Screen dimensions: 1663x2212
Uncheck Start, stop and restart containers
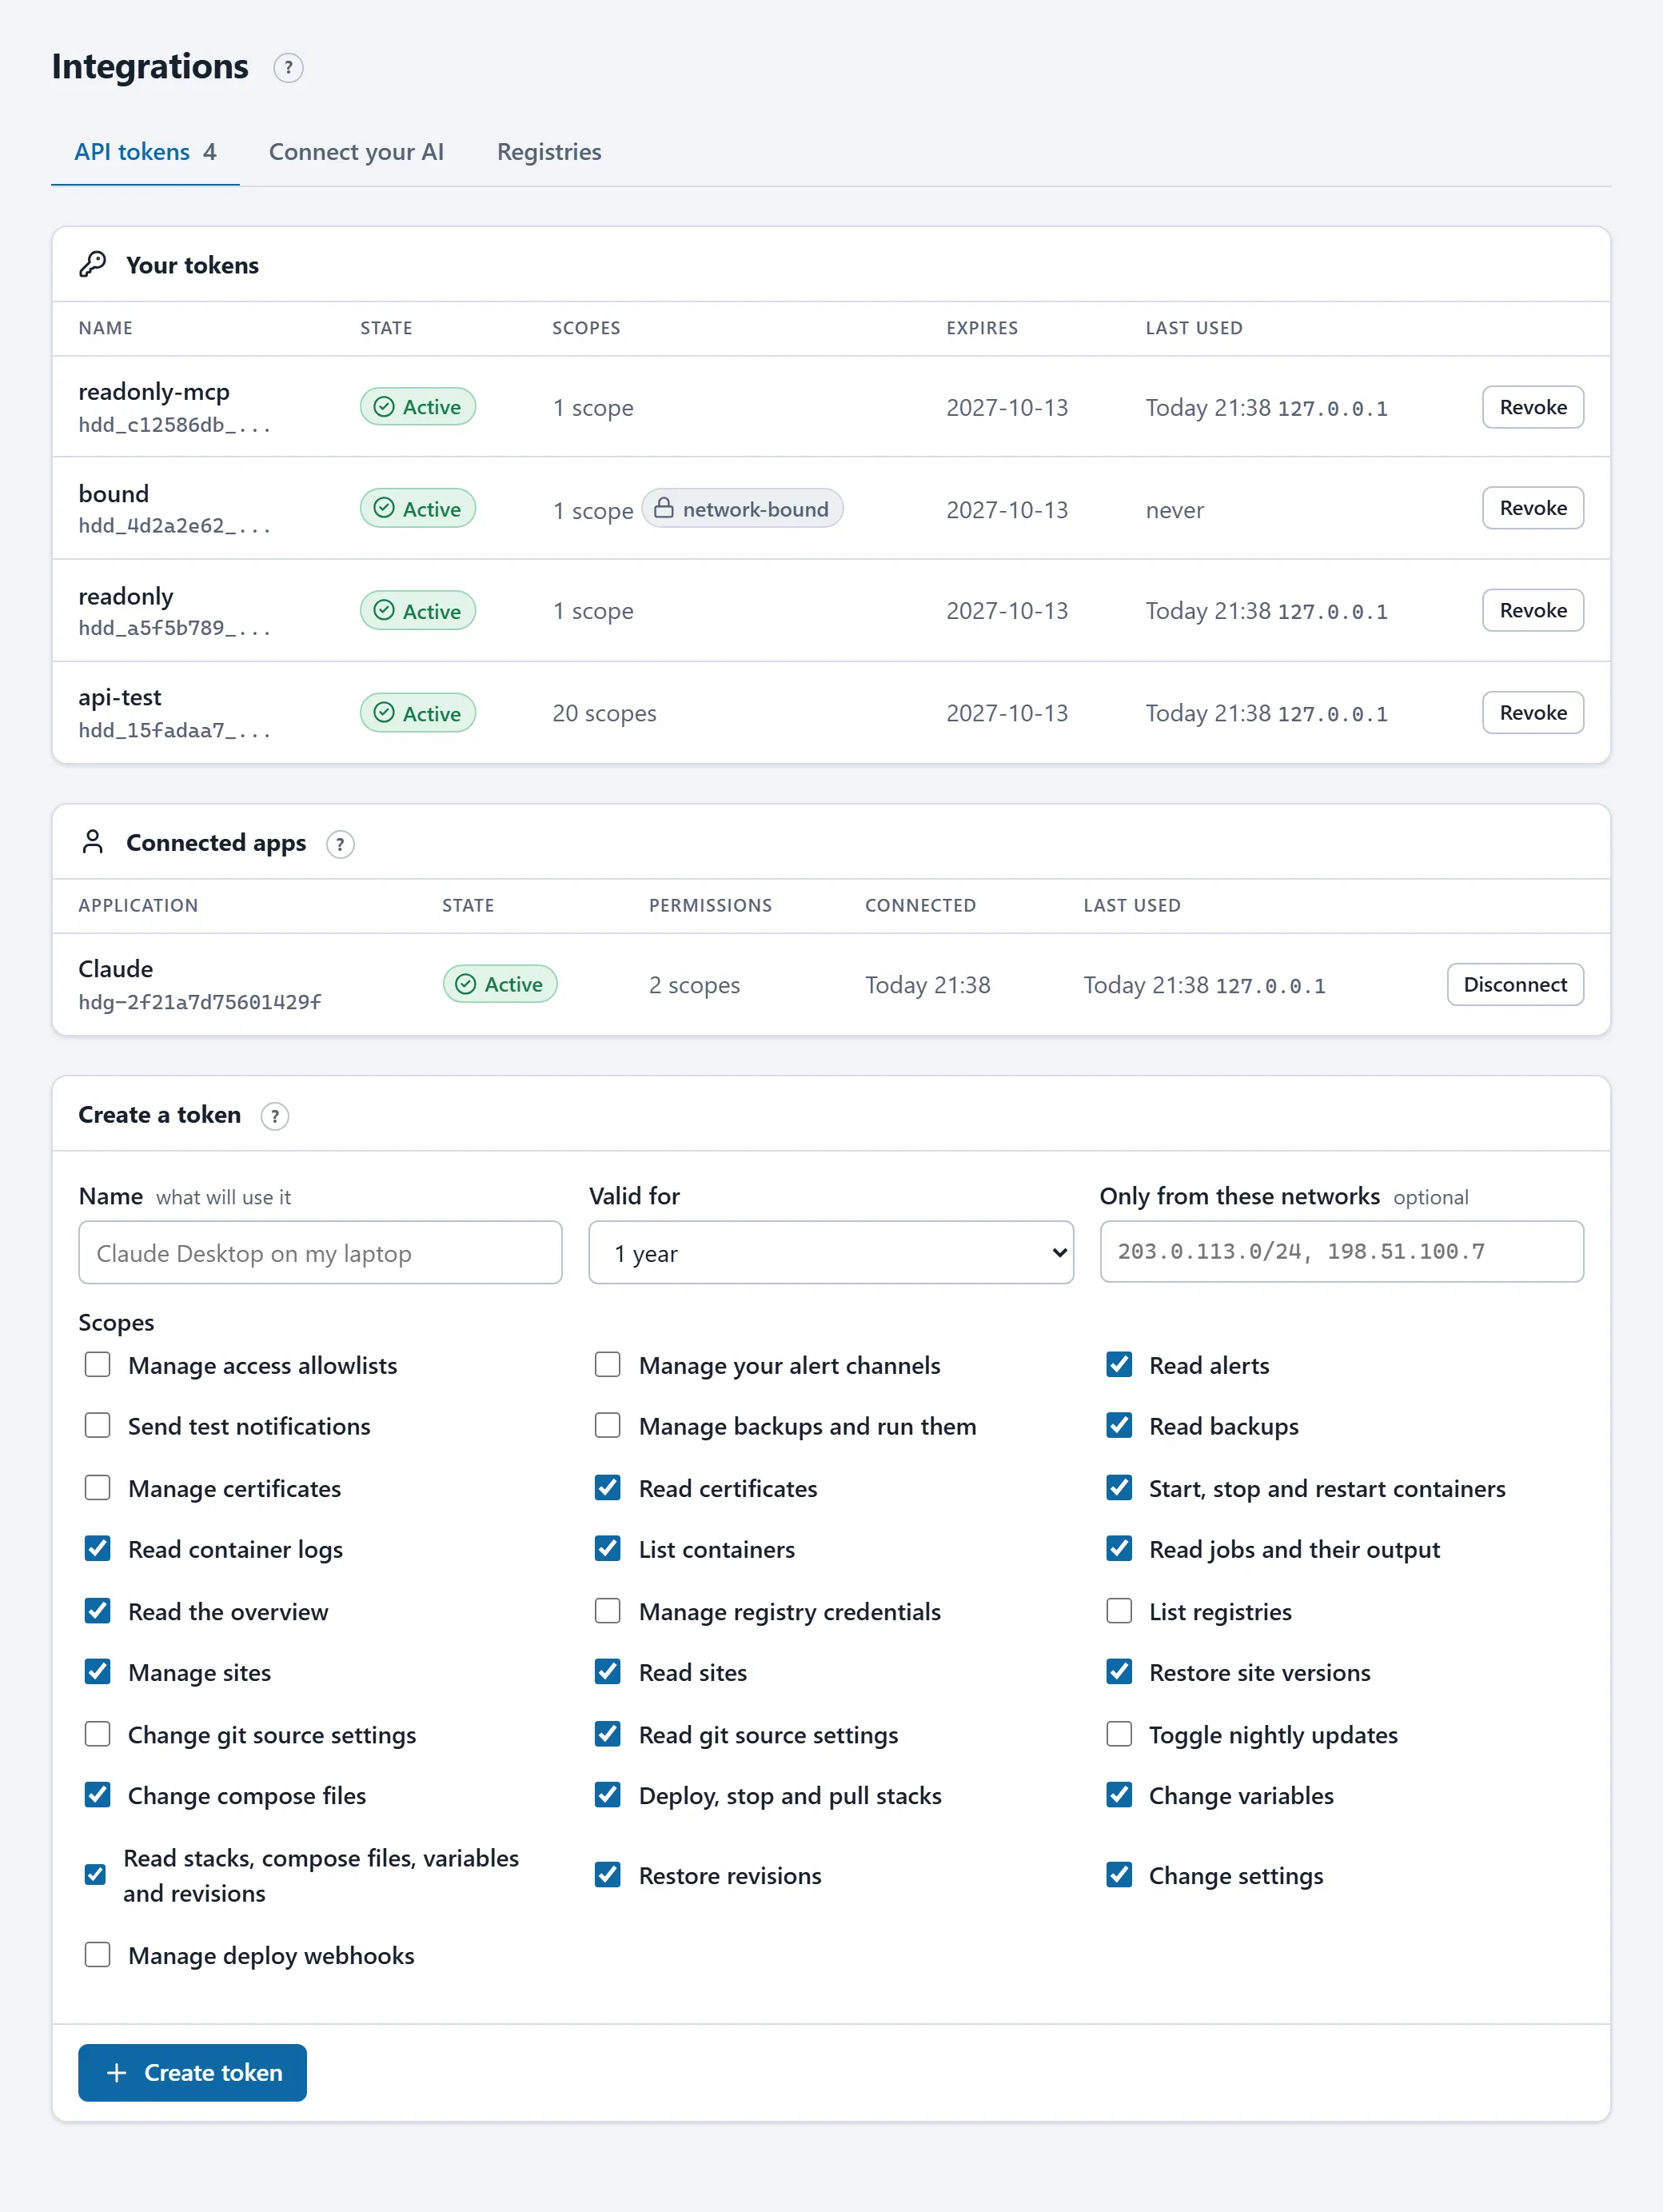pyautogui.click(x=1120, y=1488)
